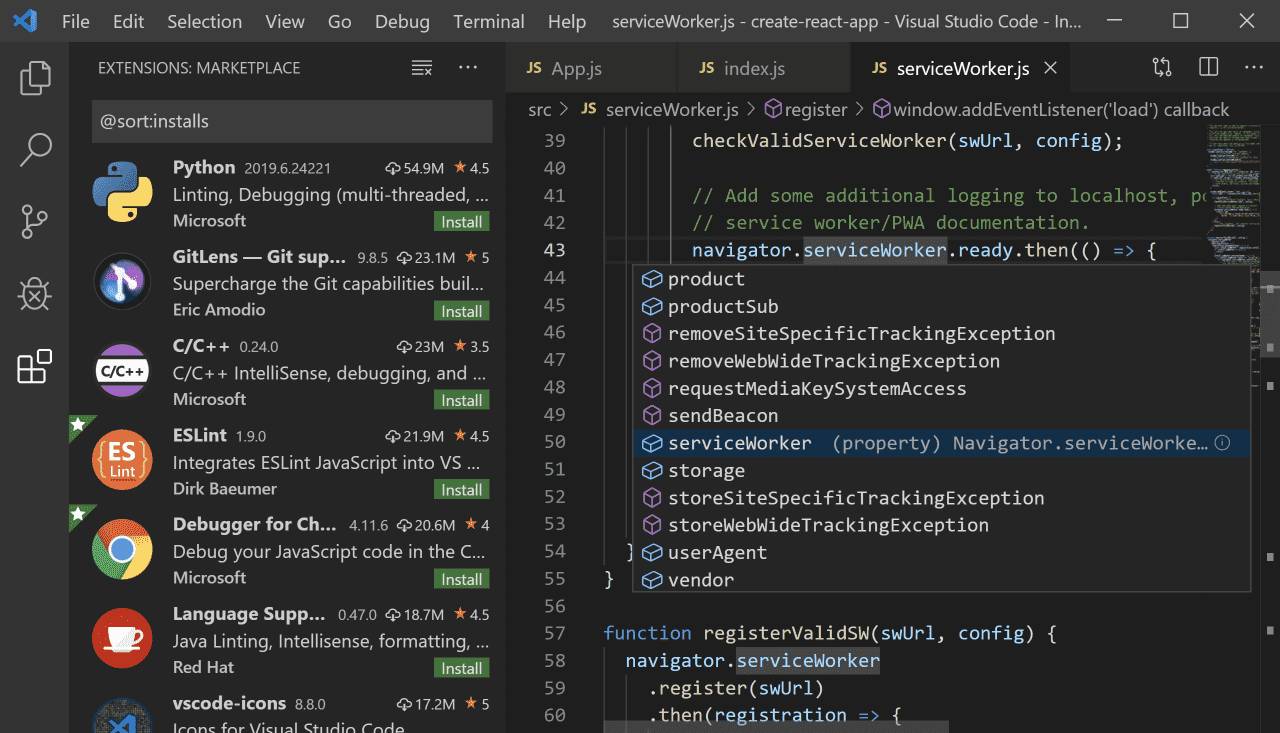Expand the src breadcrumb segment
The height and width of the screenshot is (733, 1280).
(x=540, y=109)
